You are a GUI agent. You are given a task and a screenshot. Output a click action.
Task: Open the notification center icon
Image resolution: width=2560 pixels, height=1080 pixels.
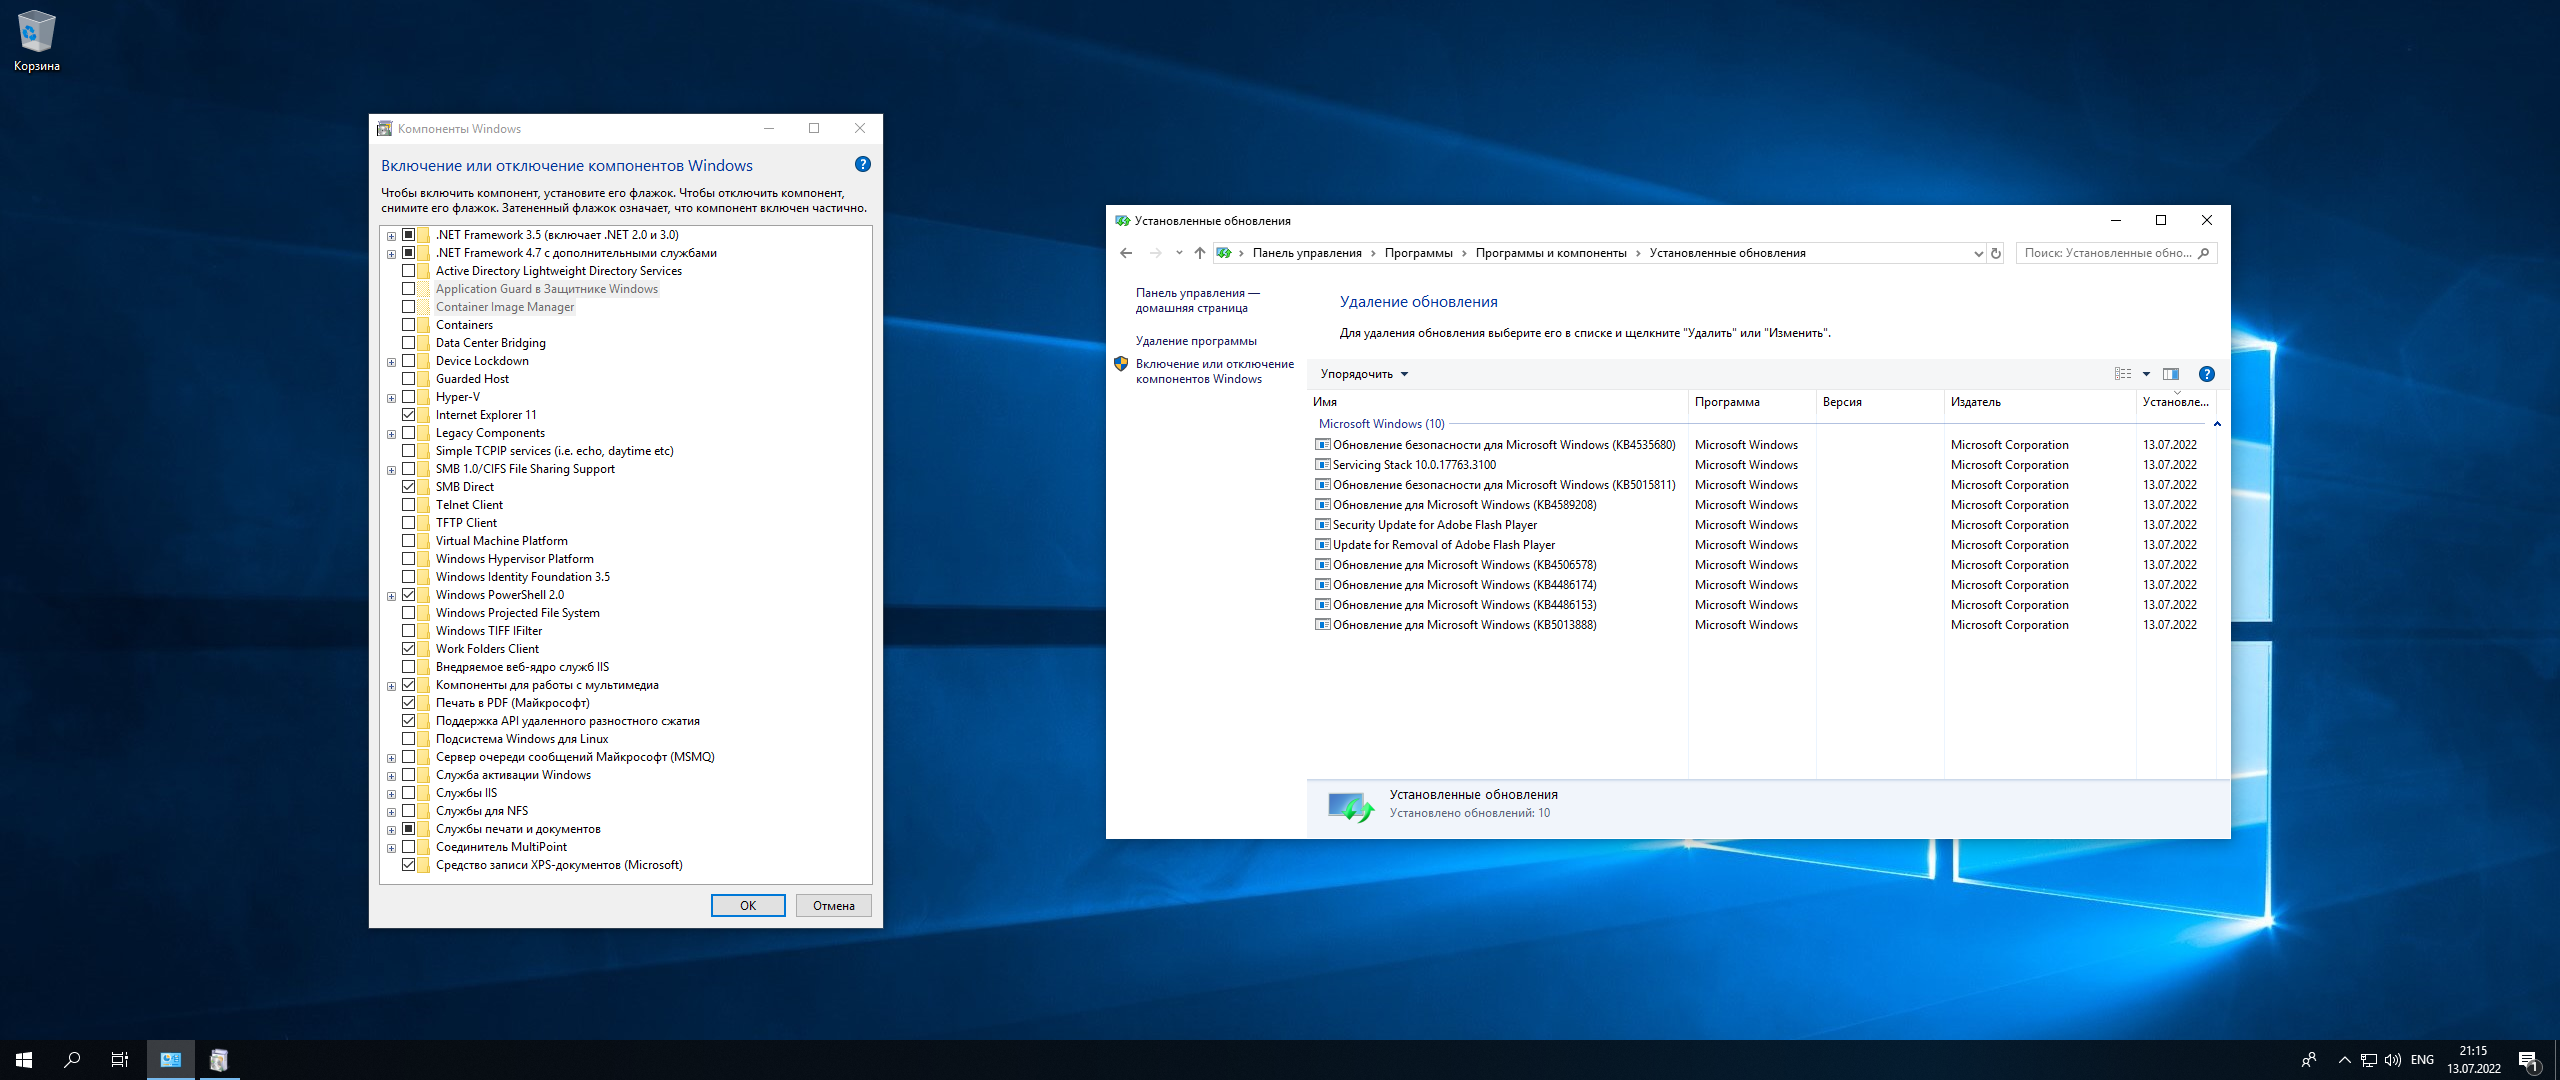tap(2529, 1060)
